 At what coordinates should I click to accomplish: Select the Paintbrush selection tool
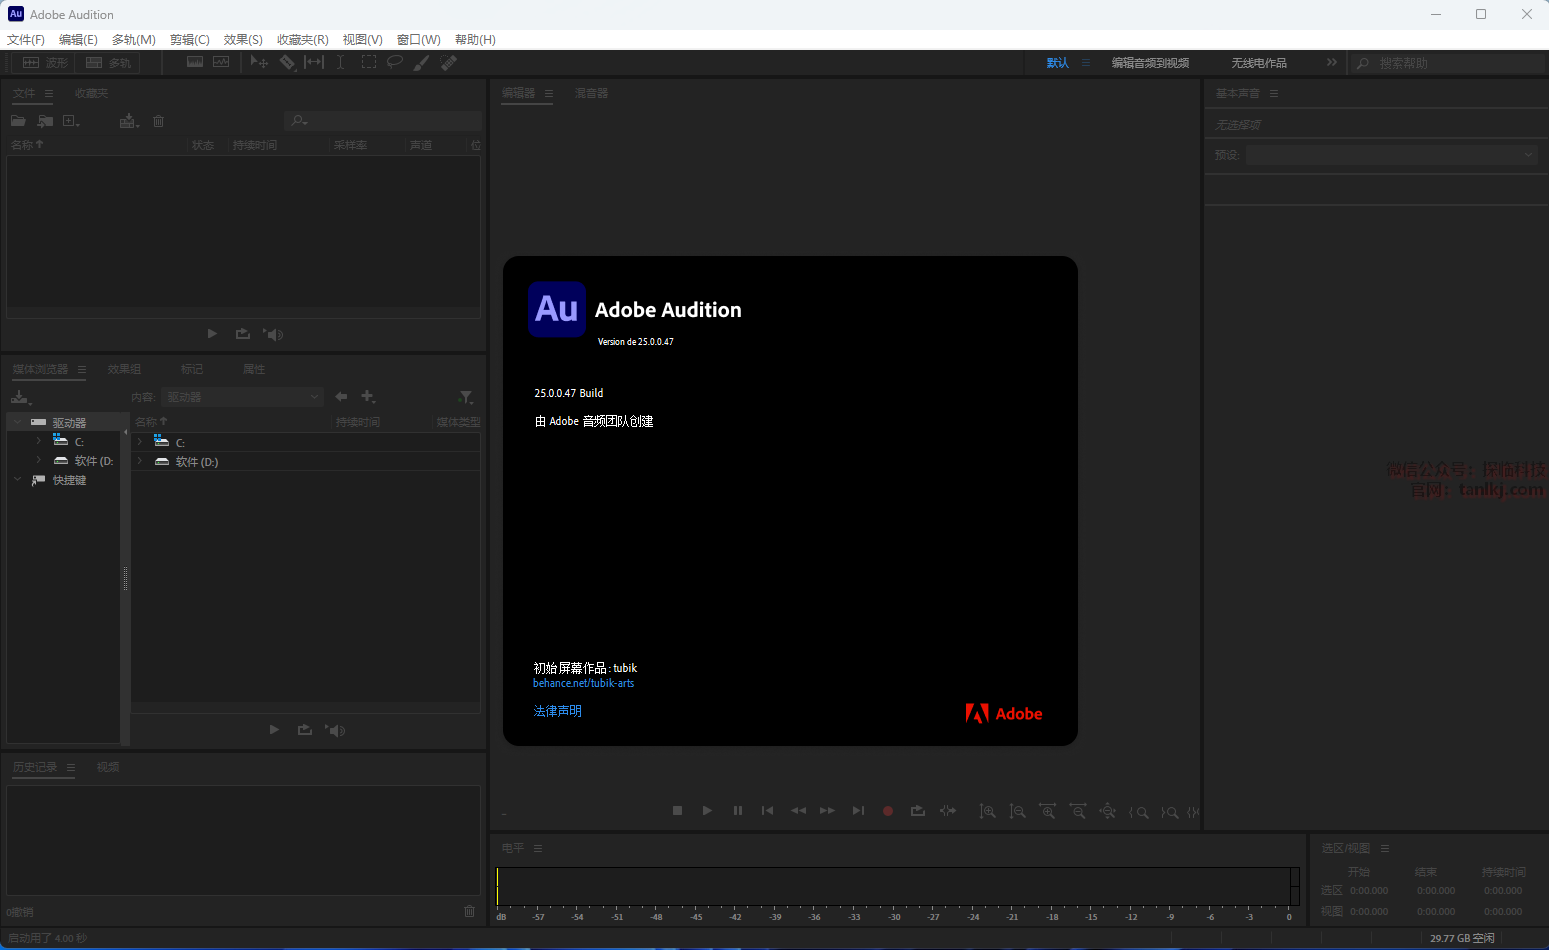point(422,62)
